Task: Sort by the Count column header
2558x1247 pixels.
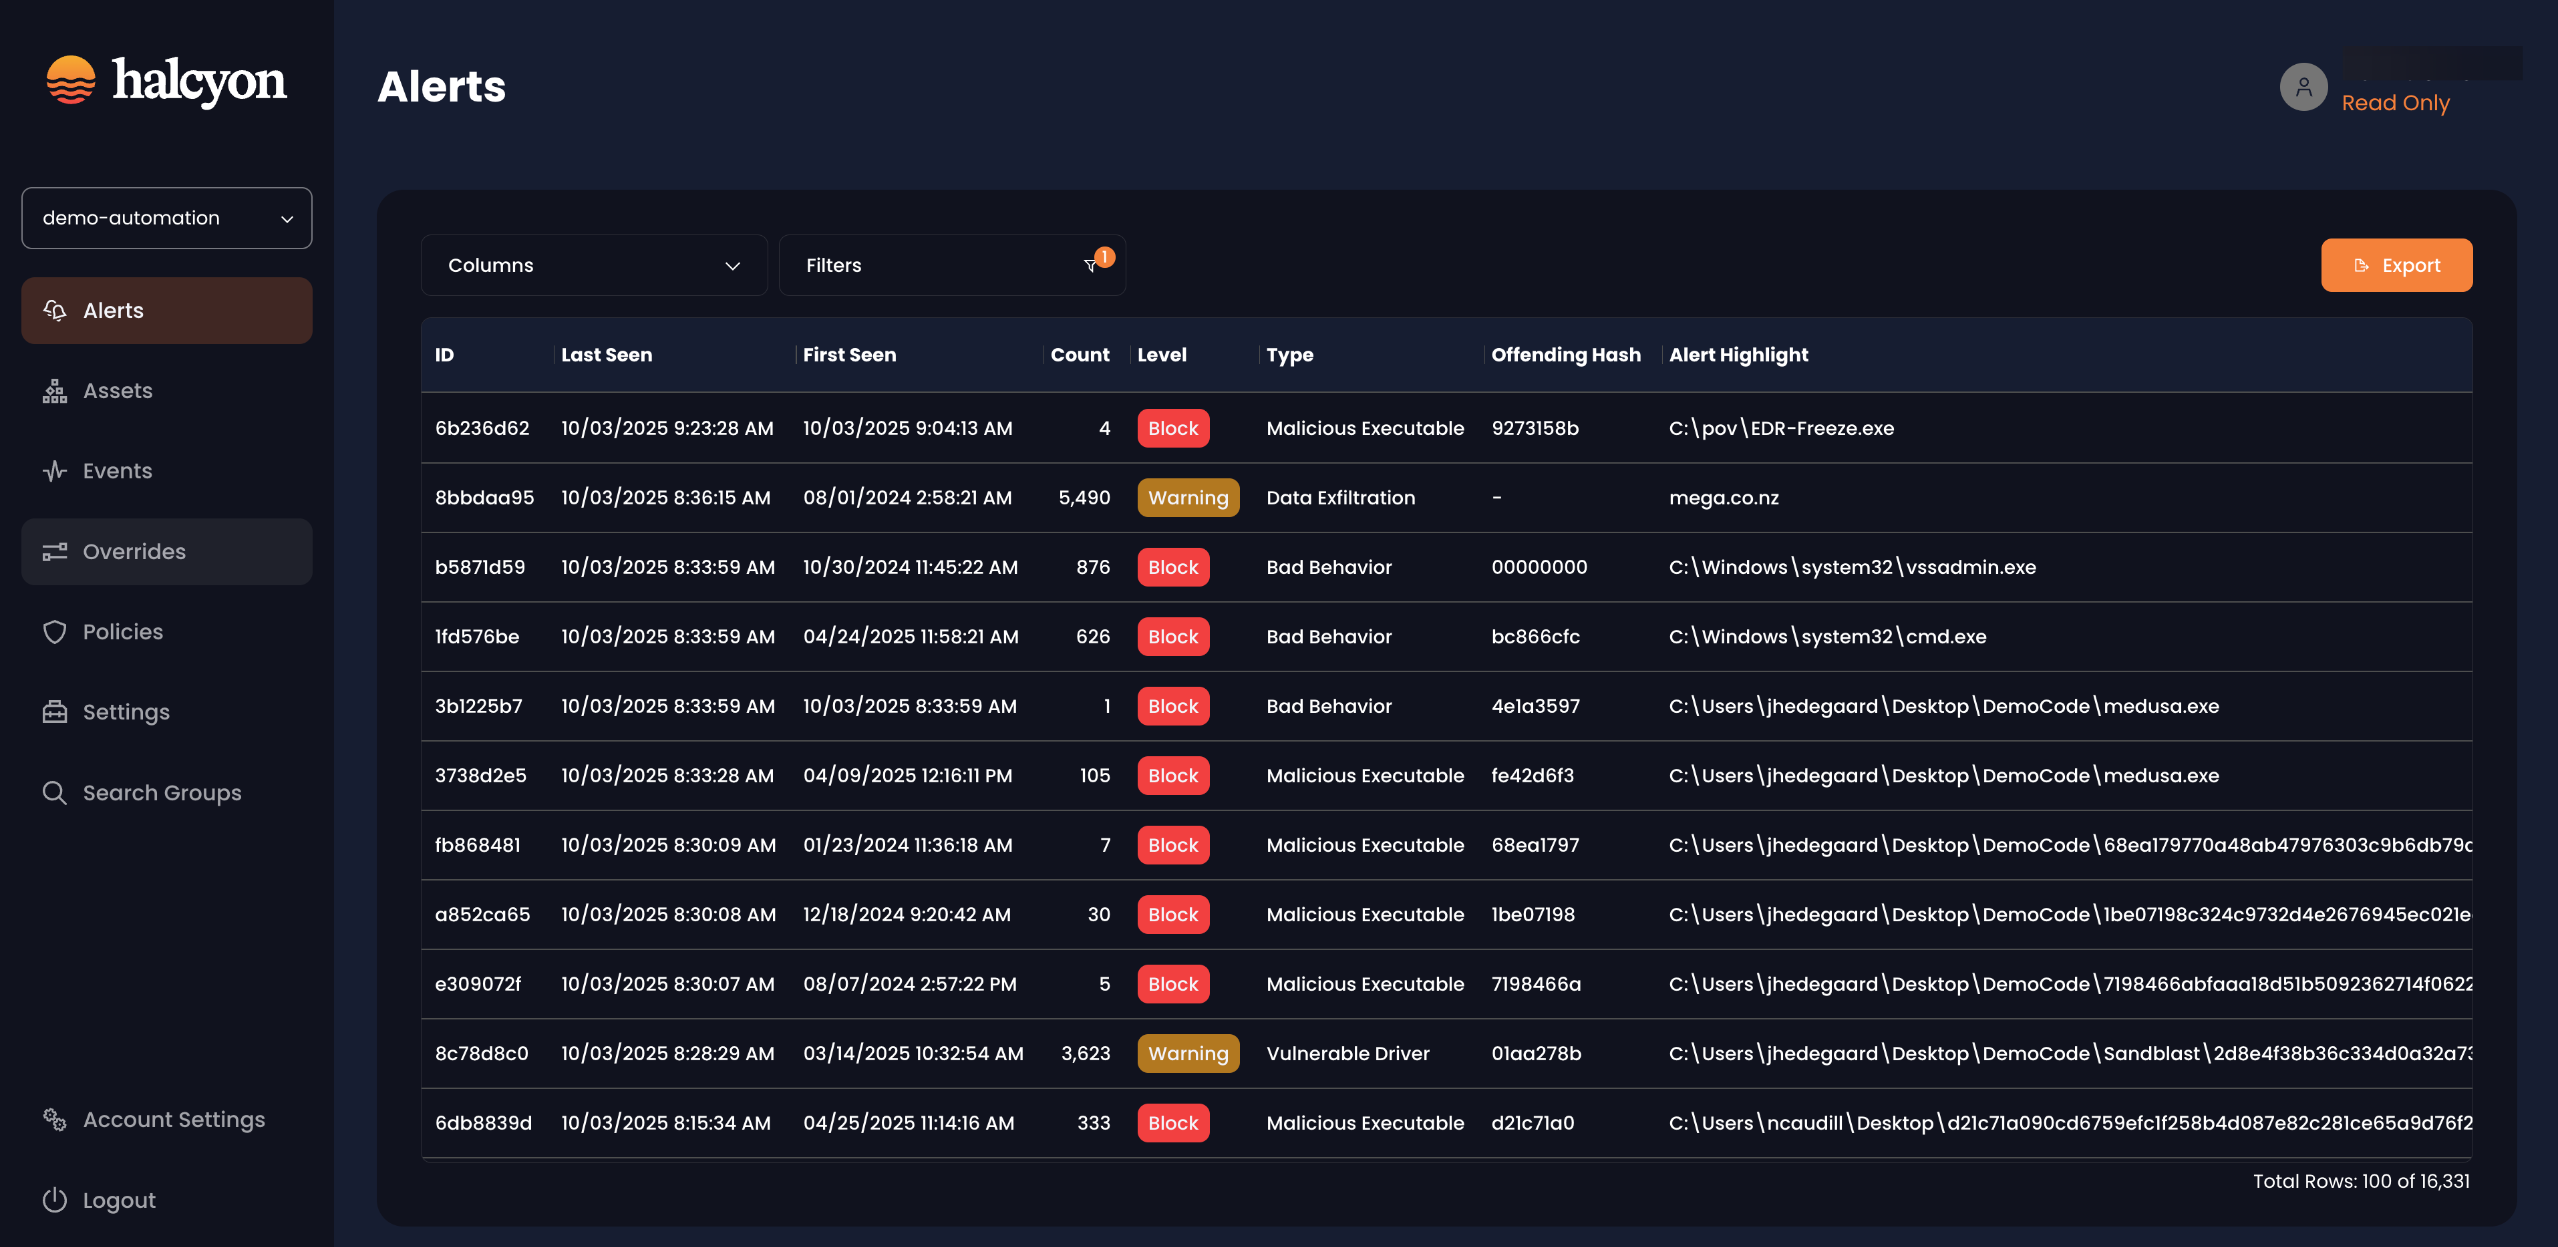Action: click(1079, 355)
